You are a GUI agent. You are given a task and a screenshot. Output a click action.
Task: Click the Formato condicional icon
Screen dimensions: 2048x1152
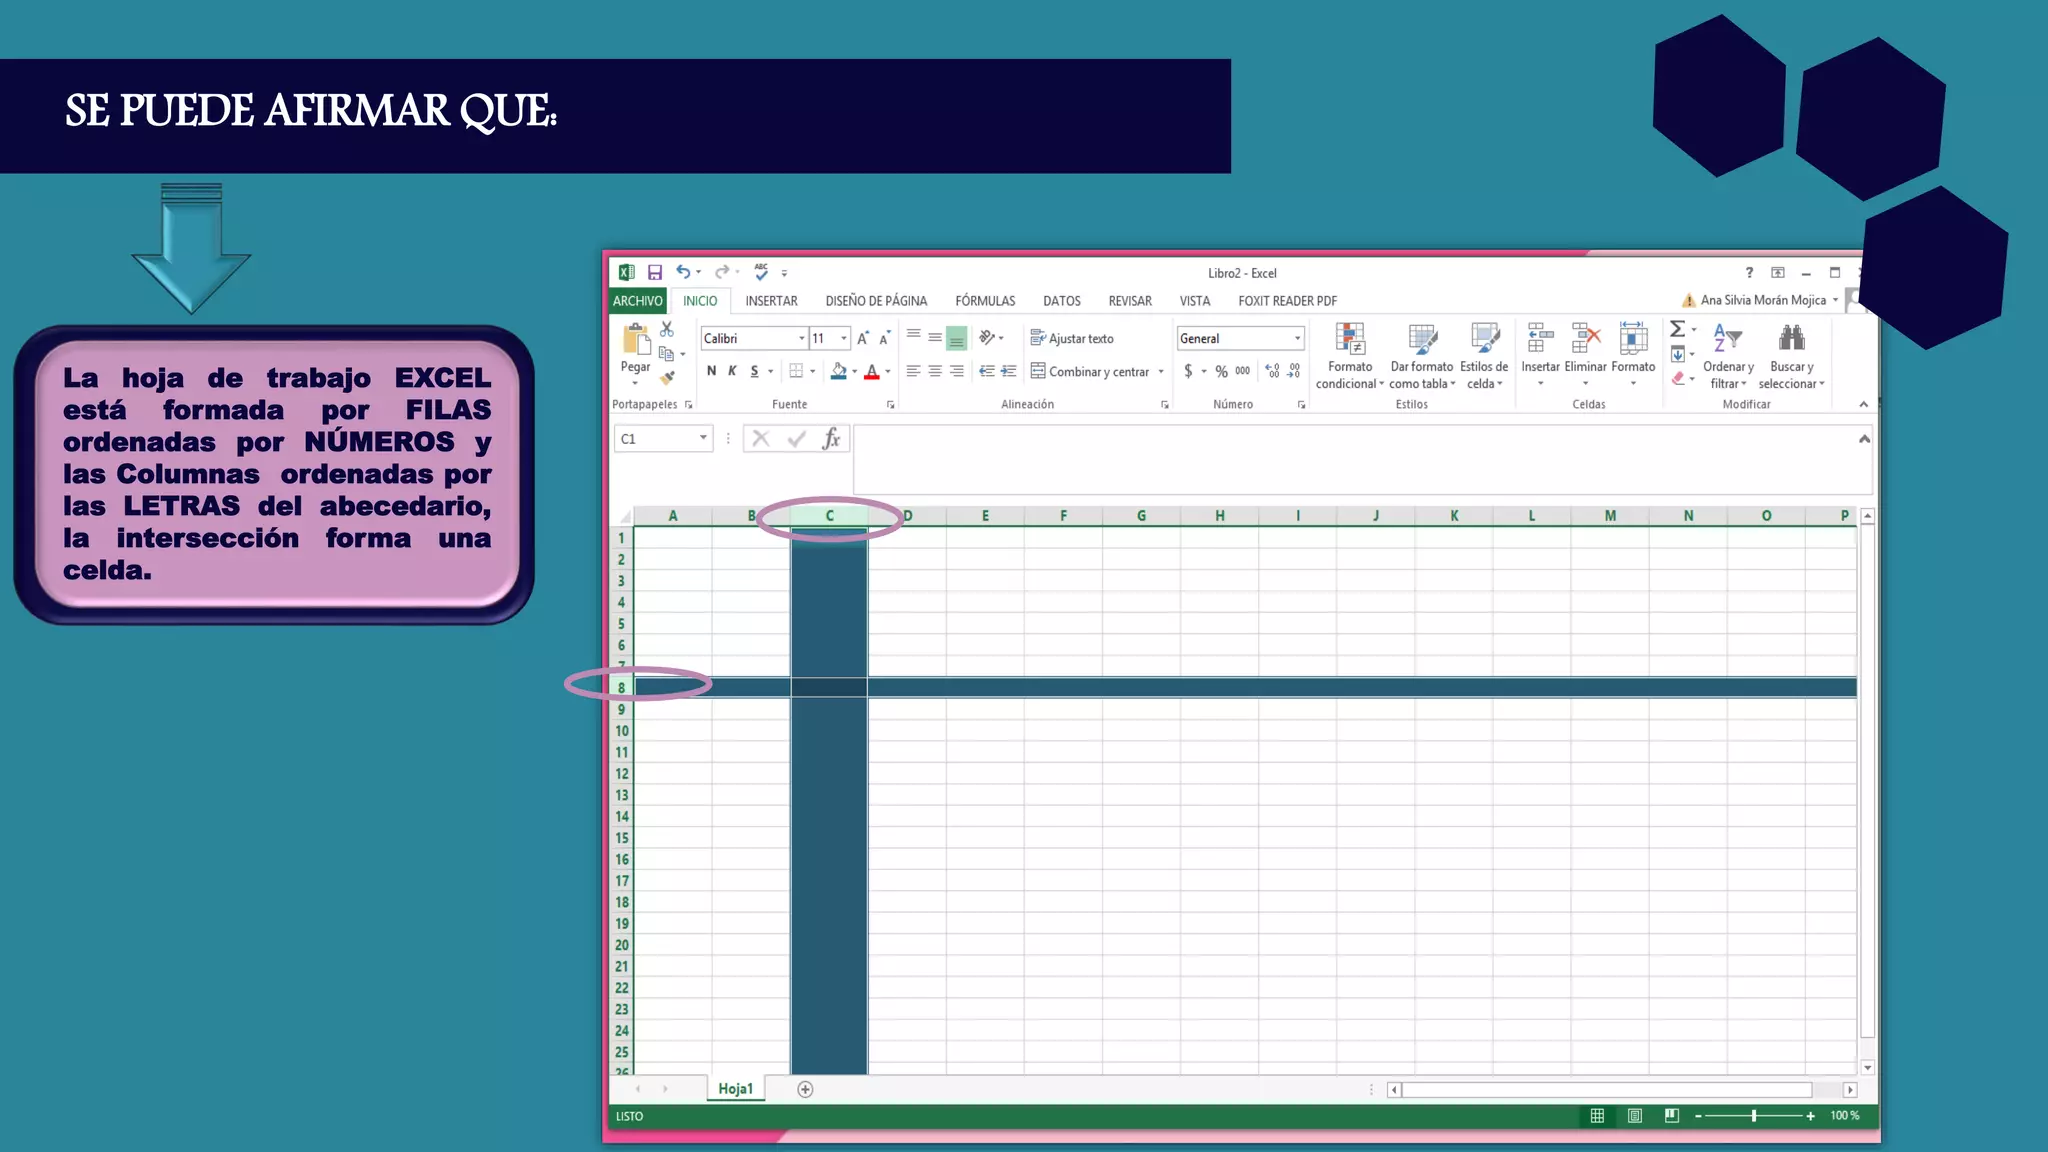click(1350, 340)
